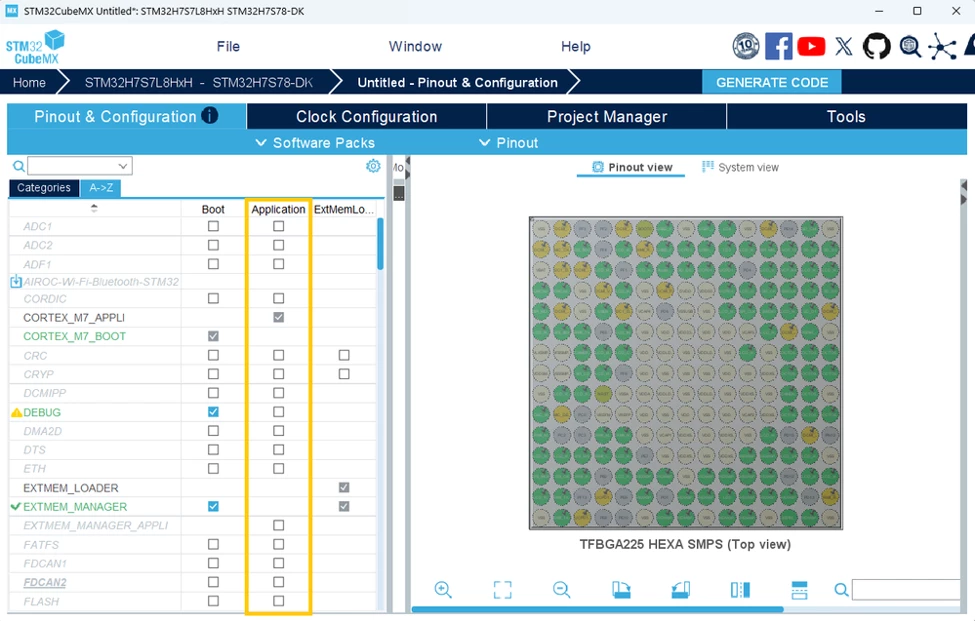Uncheck DEBUG in the Boot column
The image size is (975, 621).
[x=213, y=412]
